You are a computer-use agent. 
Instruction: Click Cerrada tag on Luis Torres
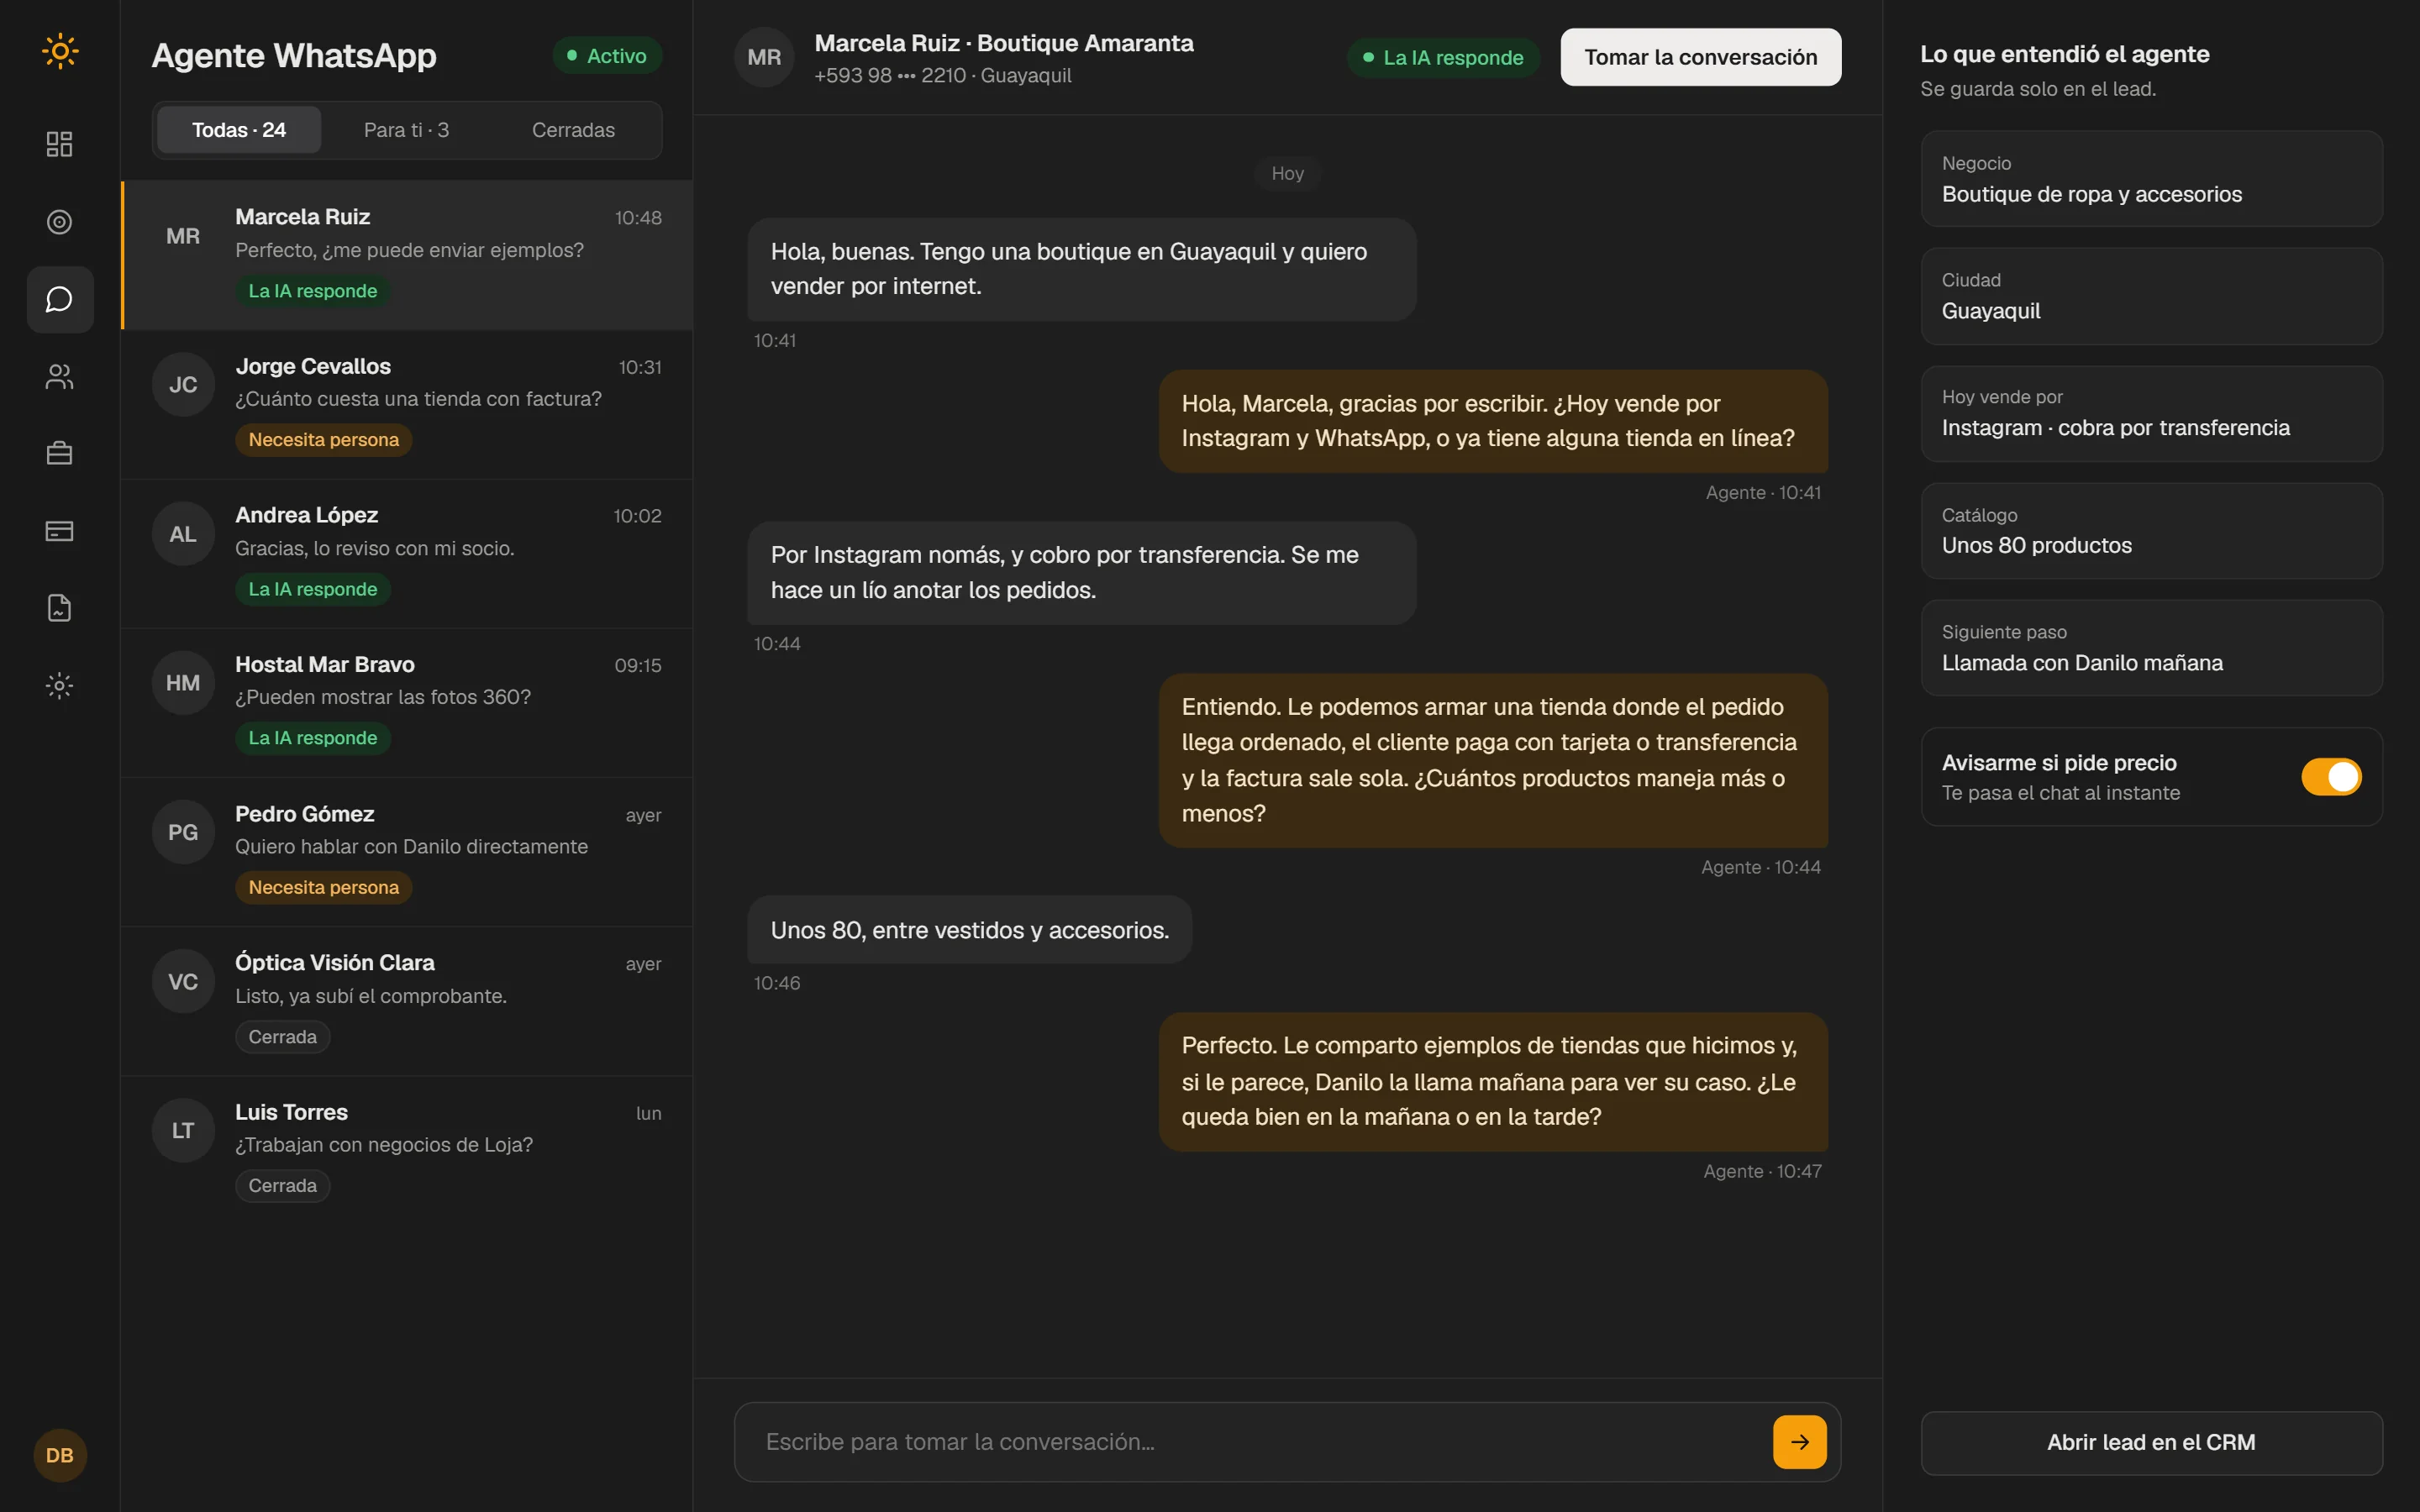282,1186
